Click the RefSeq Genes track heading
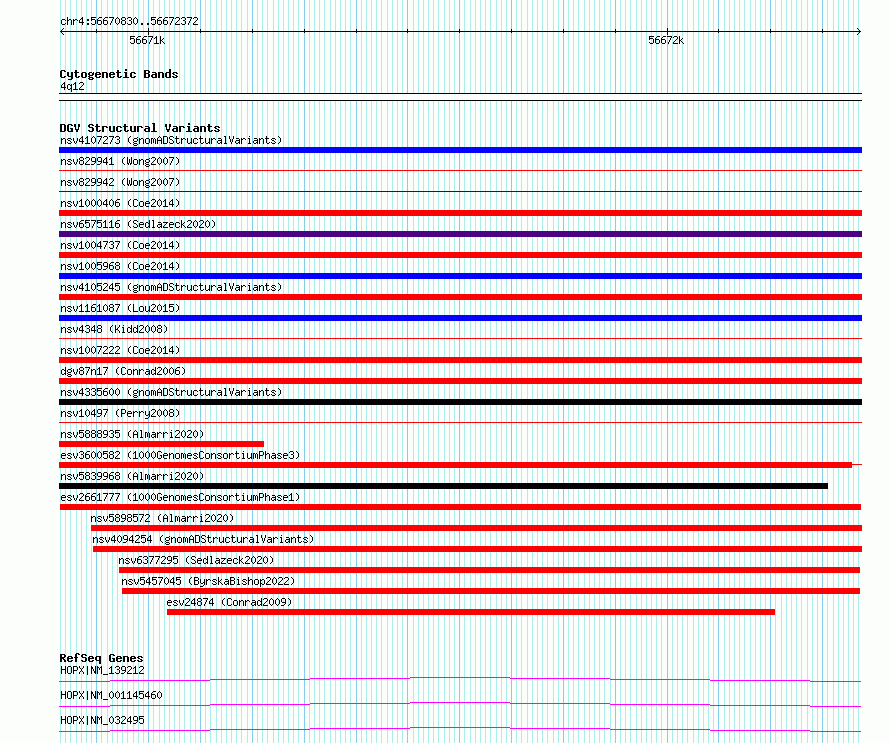890x743 pixels. [x=101, y=658]
